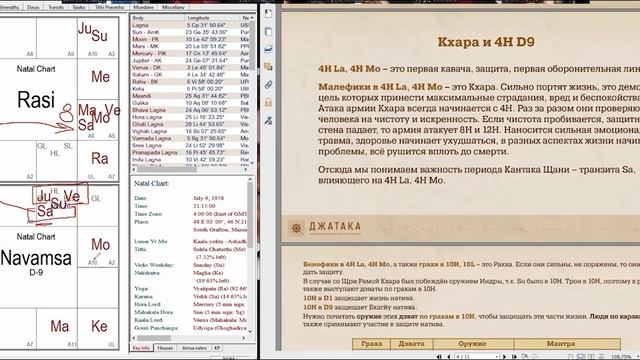This screenshot has height=360, width=640.
Task: Click Ra house in Rasi chart
Action: click(98, 161)
